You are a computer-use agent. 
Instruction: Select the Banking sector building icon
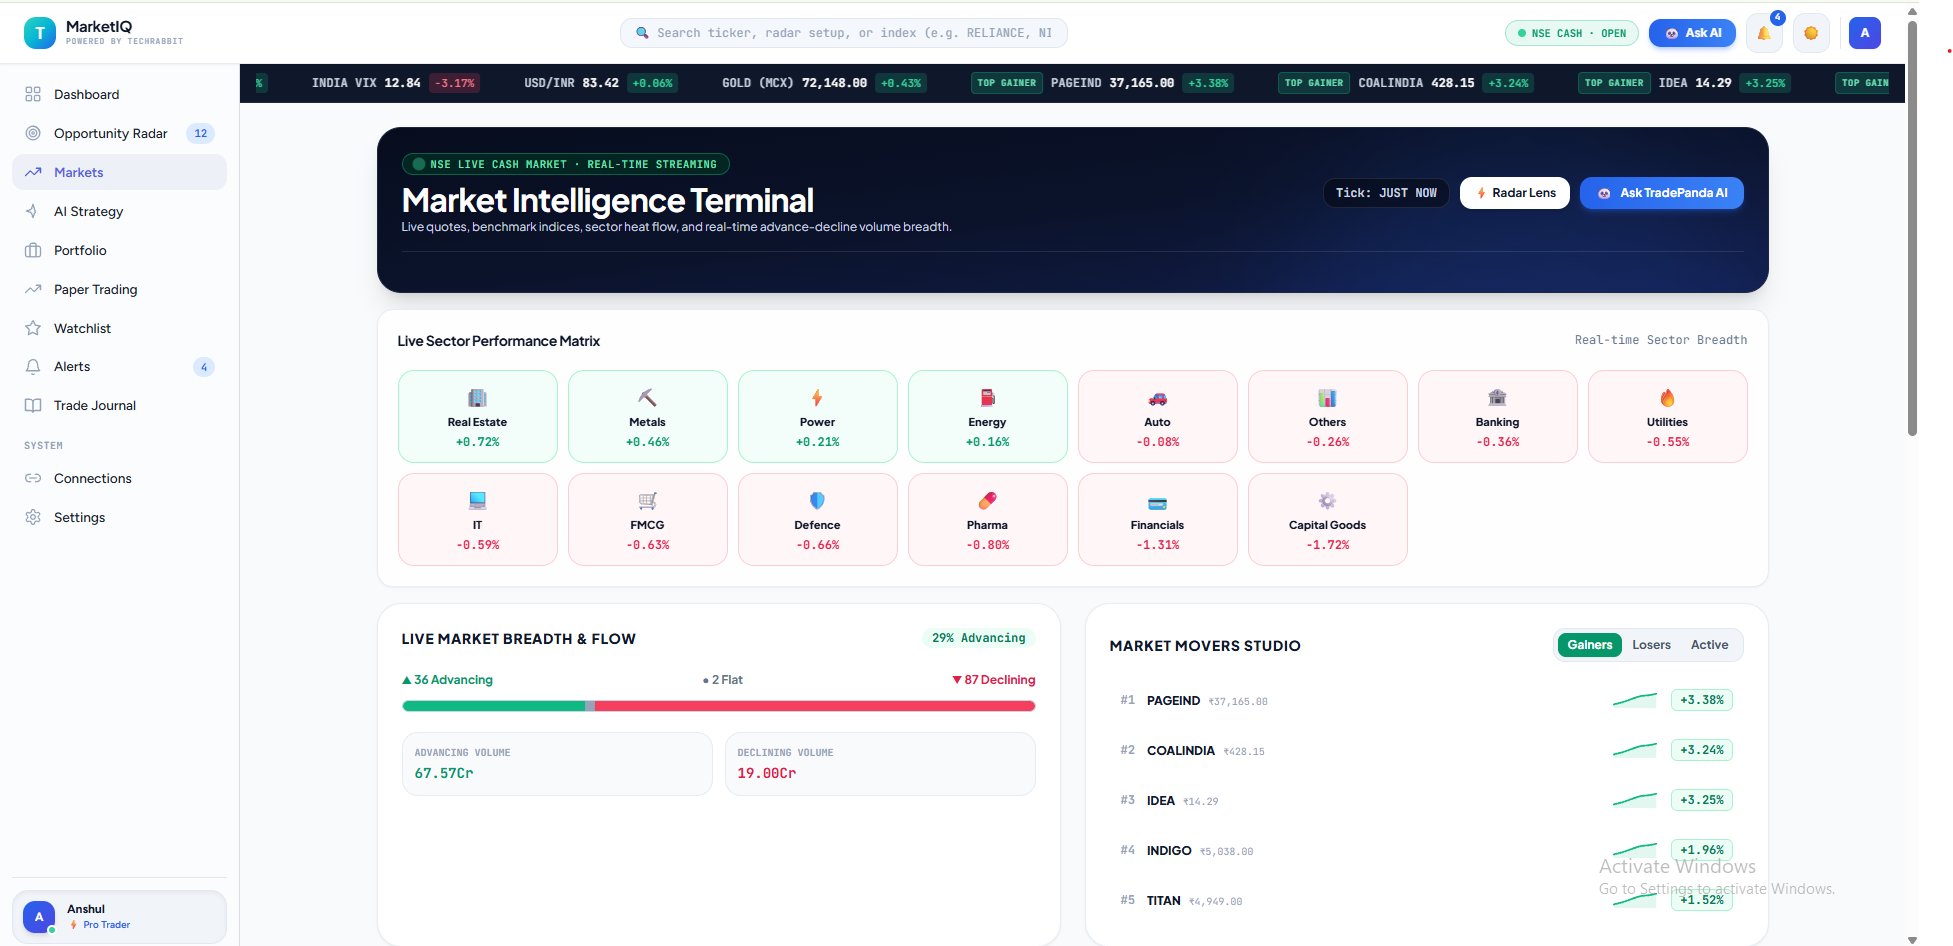[x=1497, y=397]
